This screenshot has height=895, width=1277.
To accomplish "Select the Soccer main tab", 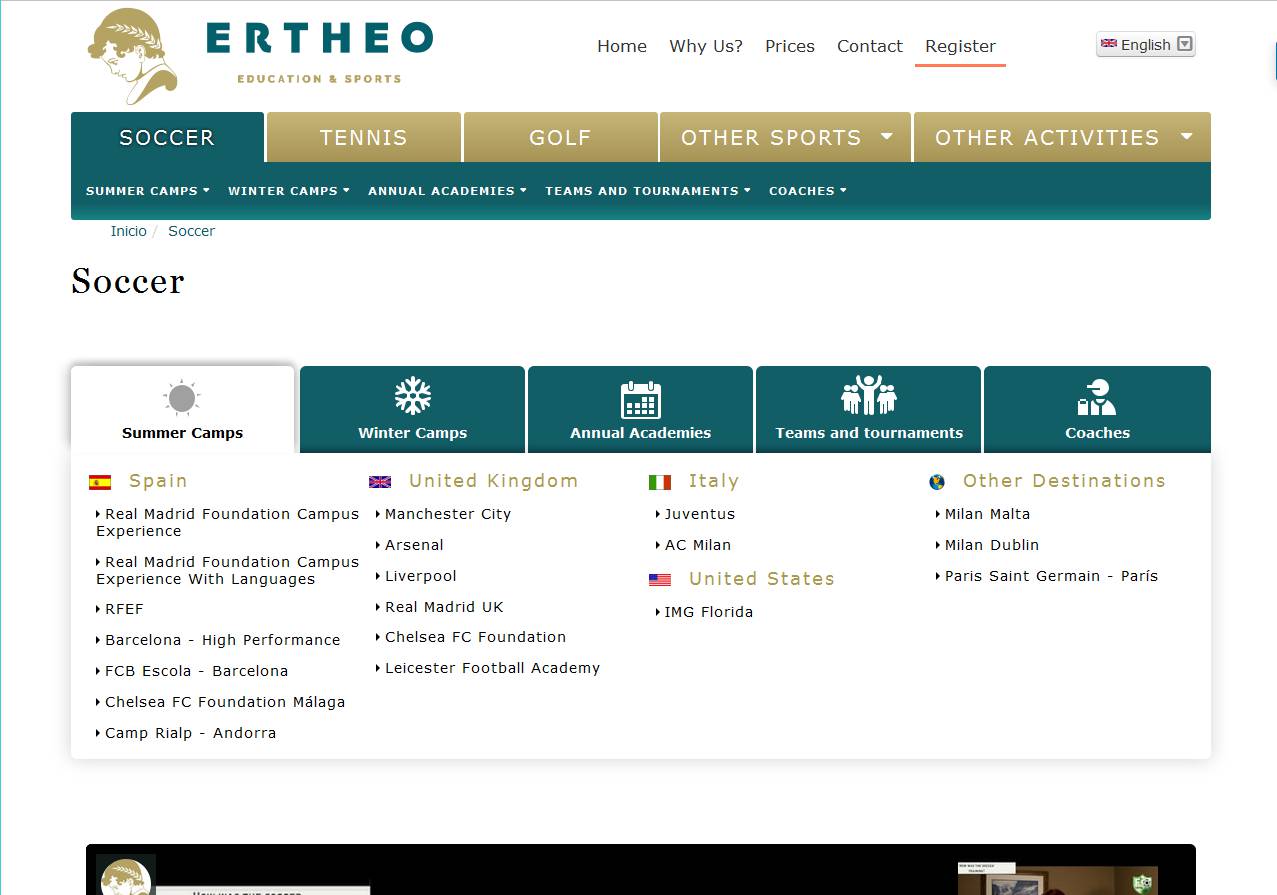I will (167, 137).
